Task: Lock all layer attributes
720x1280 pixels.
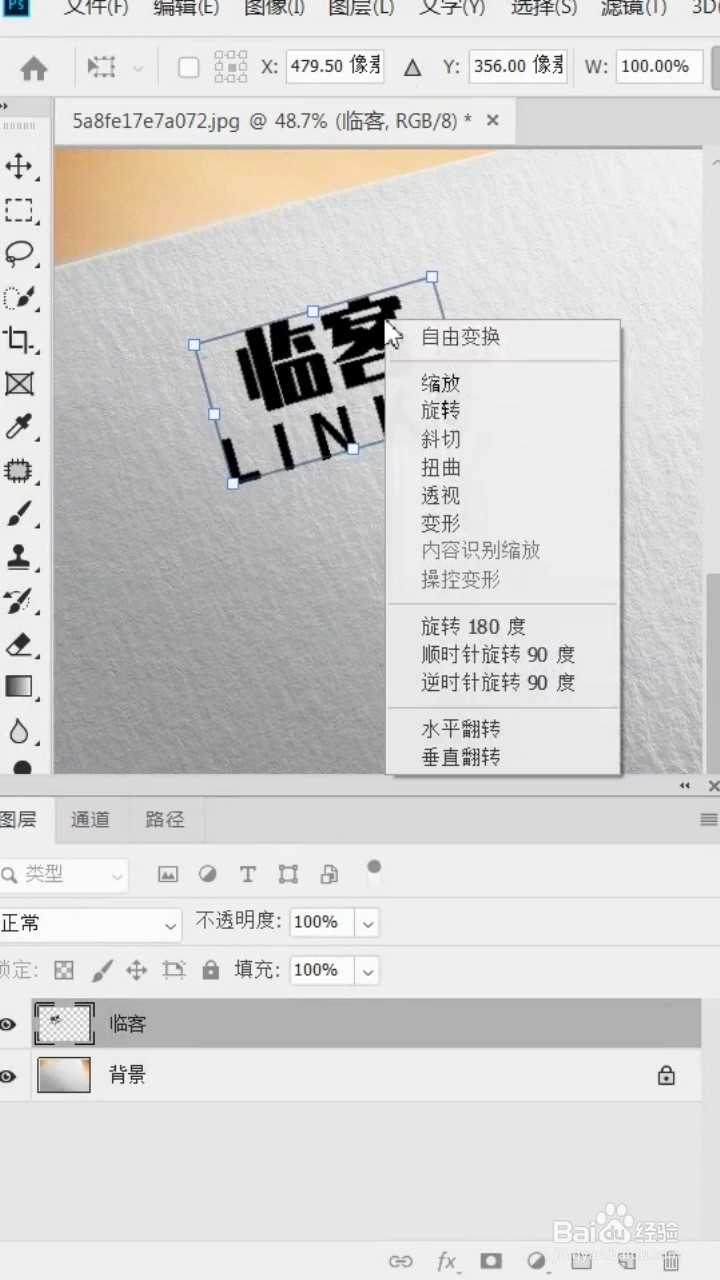Action: (x=210, y=970)
